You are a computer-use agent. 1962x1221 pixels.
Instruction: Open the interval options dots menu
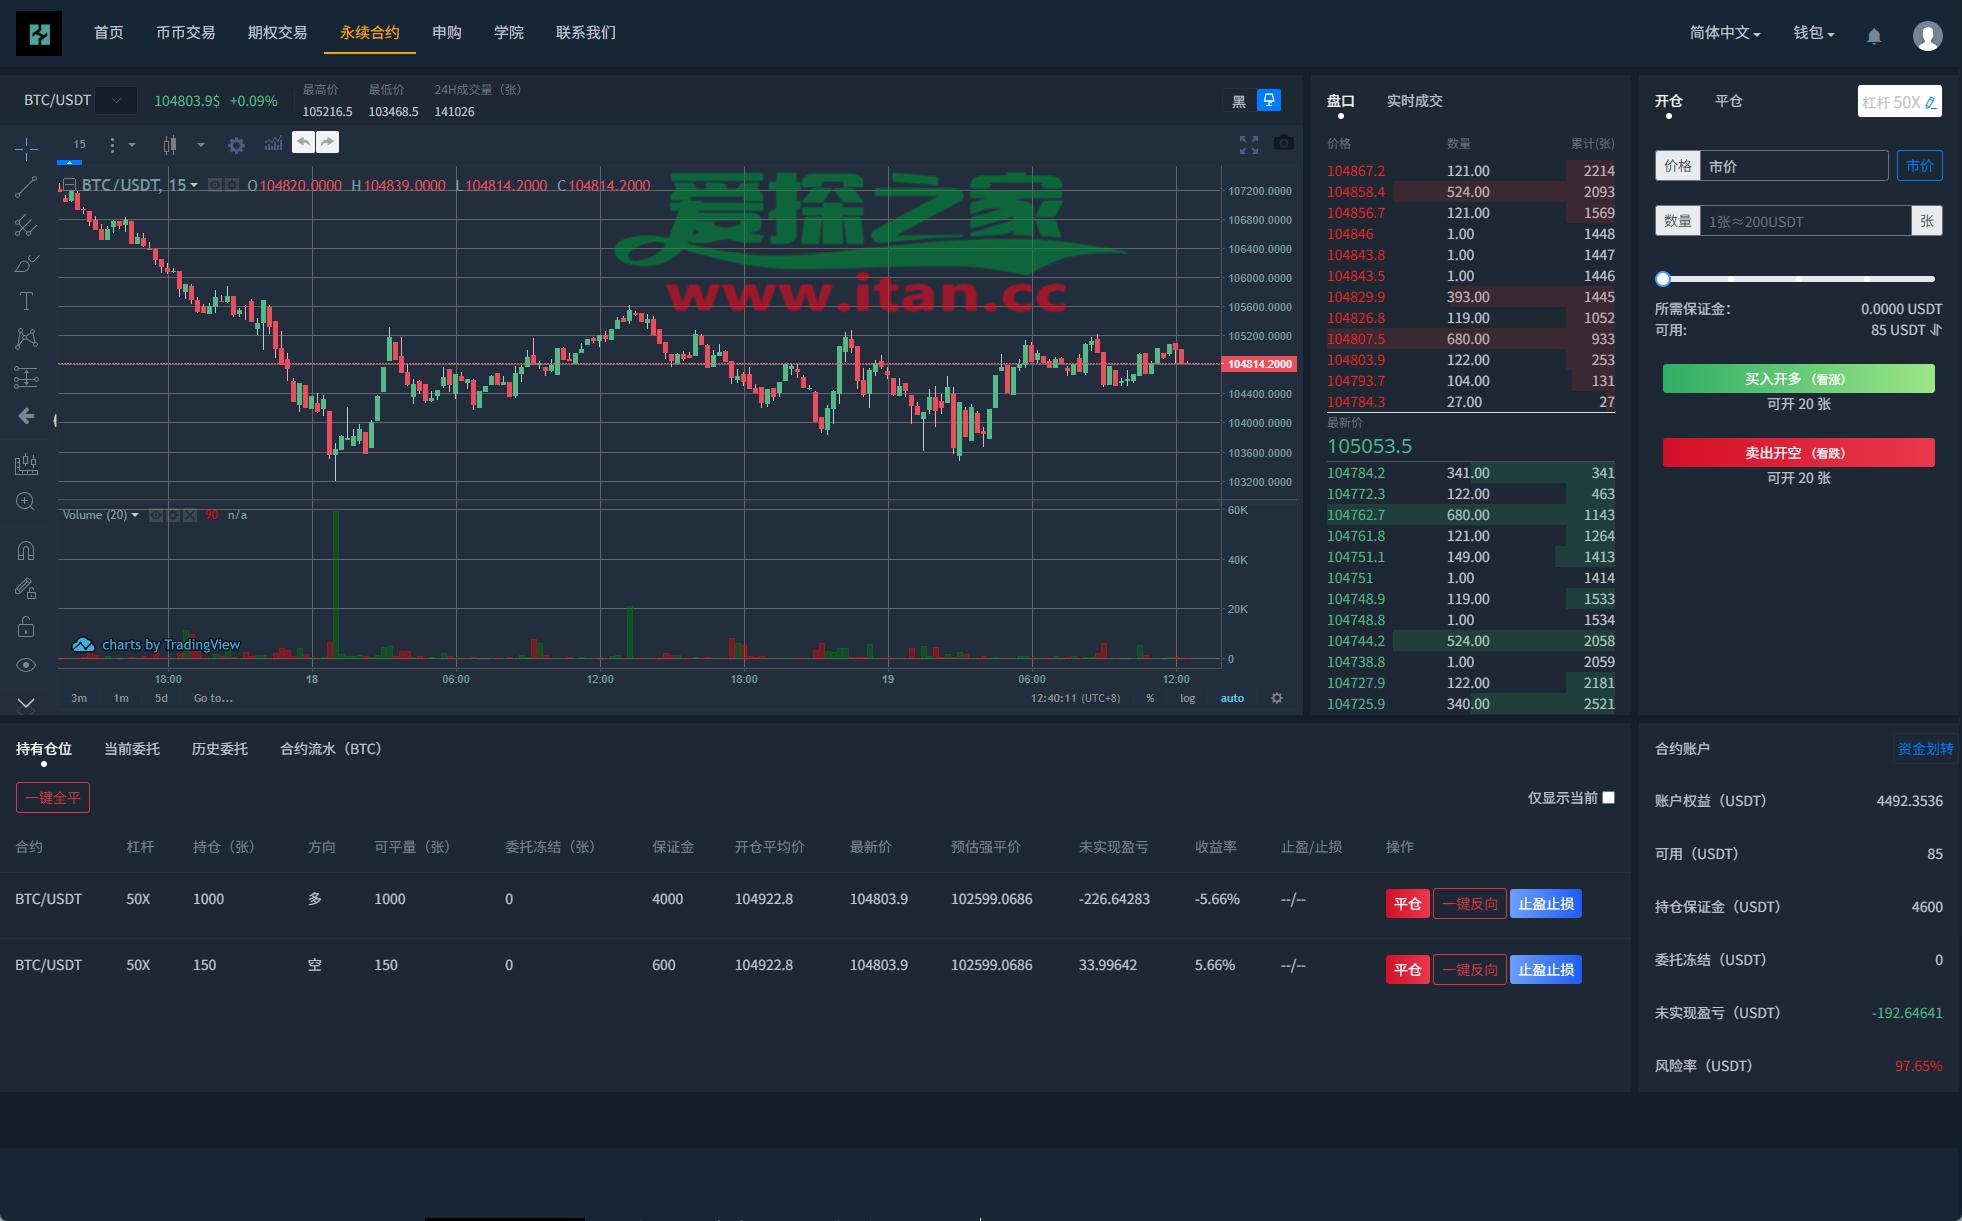pyautogui.click(x=112, y=145)
